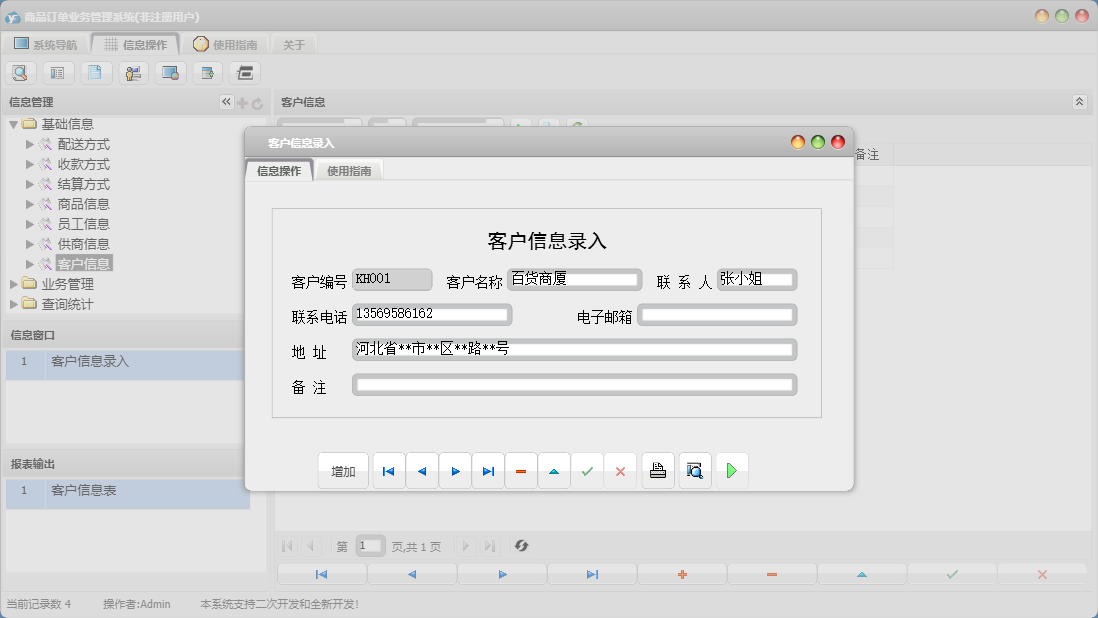Confirm the record with the green checkmark
The image size is (1098, 618).
[x=588, y=470]
